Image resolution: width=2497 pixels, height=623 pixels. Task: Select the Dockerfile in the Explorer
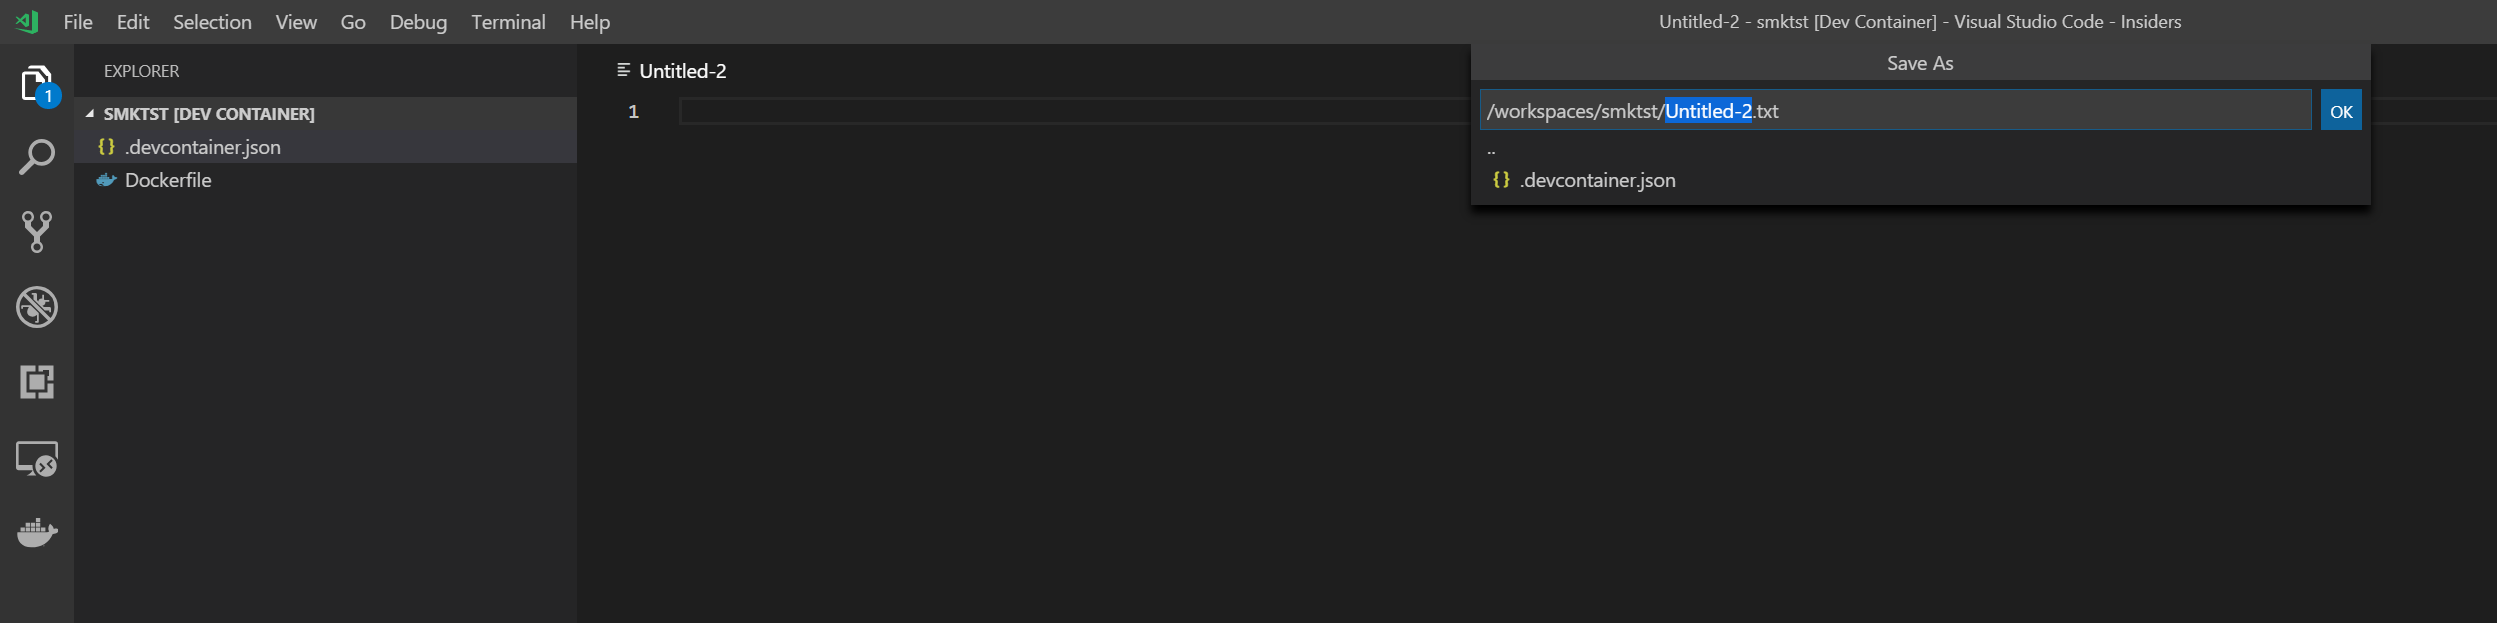click(168, 180)
